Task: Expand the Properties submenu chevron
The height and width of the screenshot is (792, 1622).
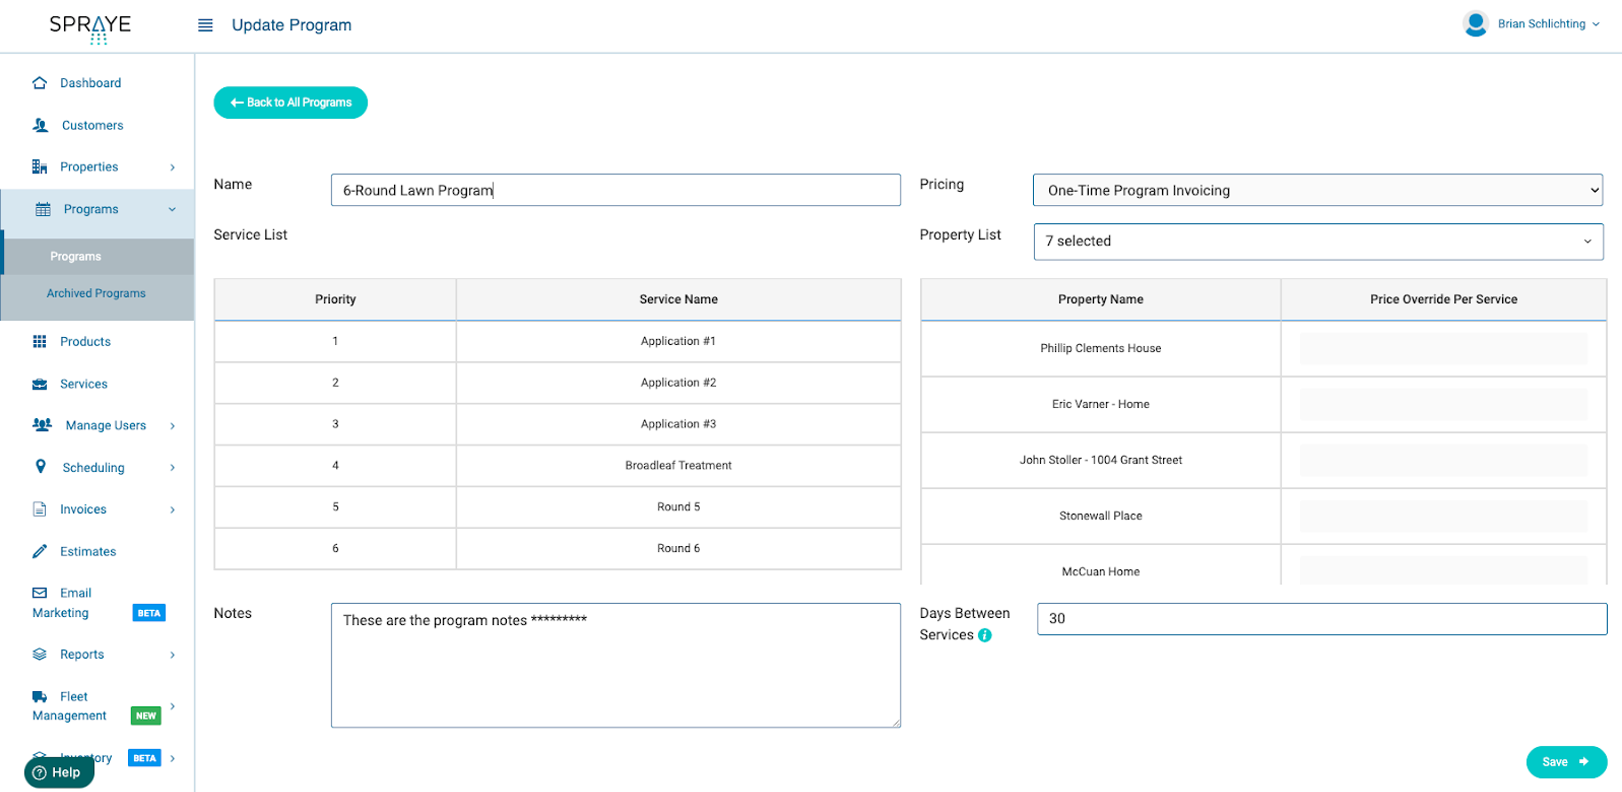Action: click(x=172, y=167)
